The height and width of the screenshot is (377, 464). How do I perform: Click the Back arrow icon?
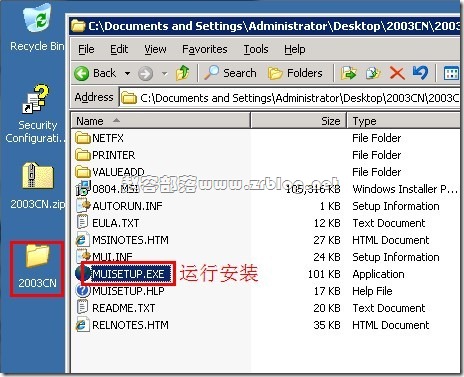coord(82,73)
